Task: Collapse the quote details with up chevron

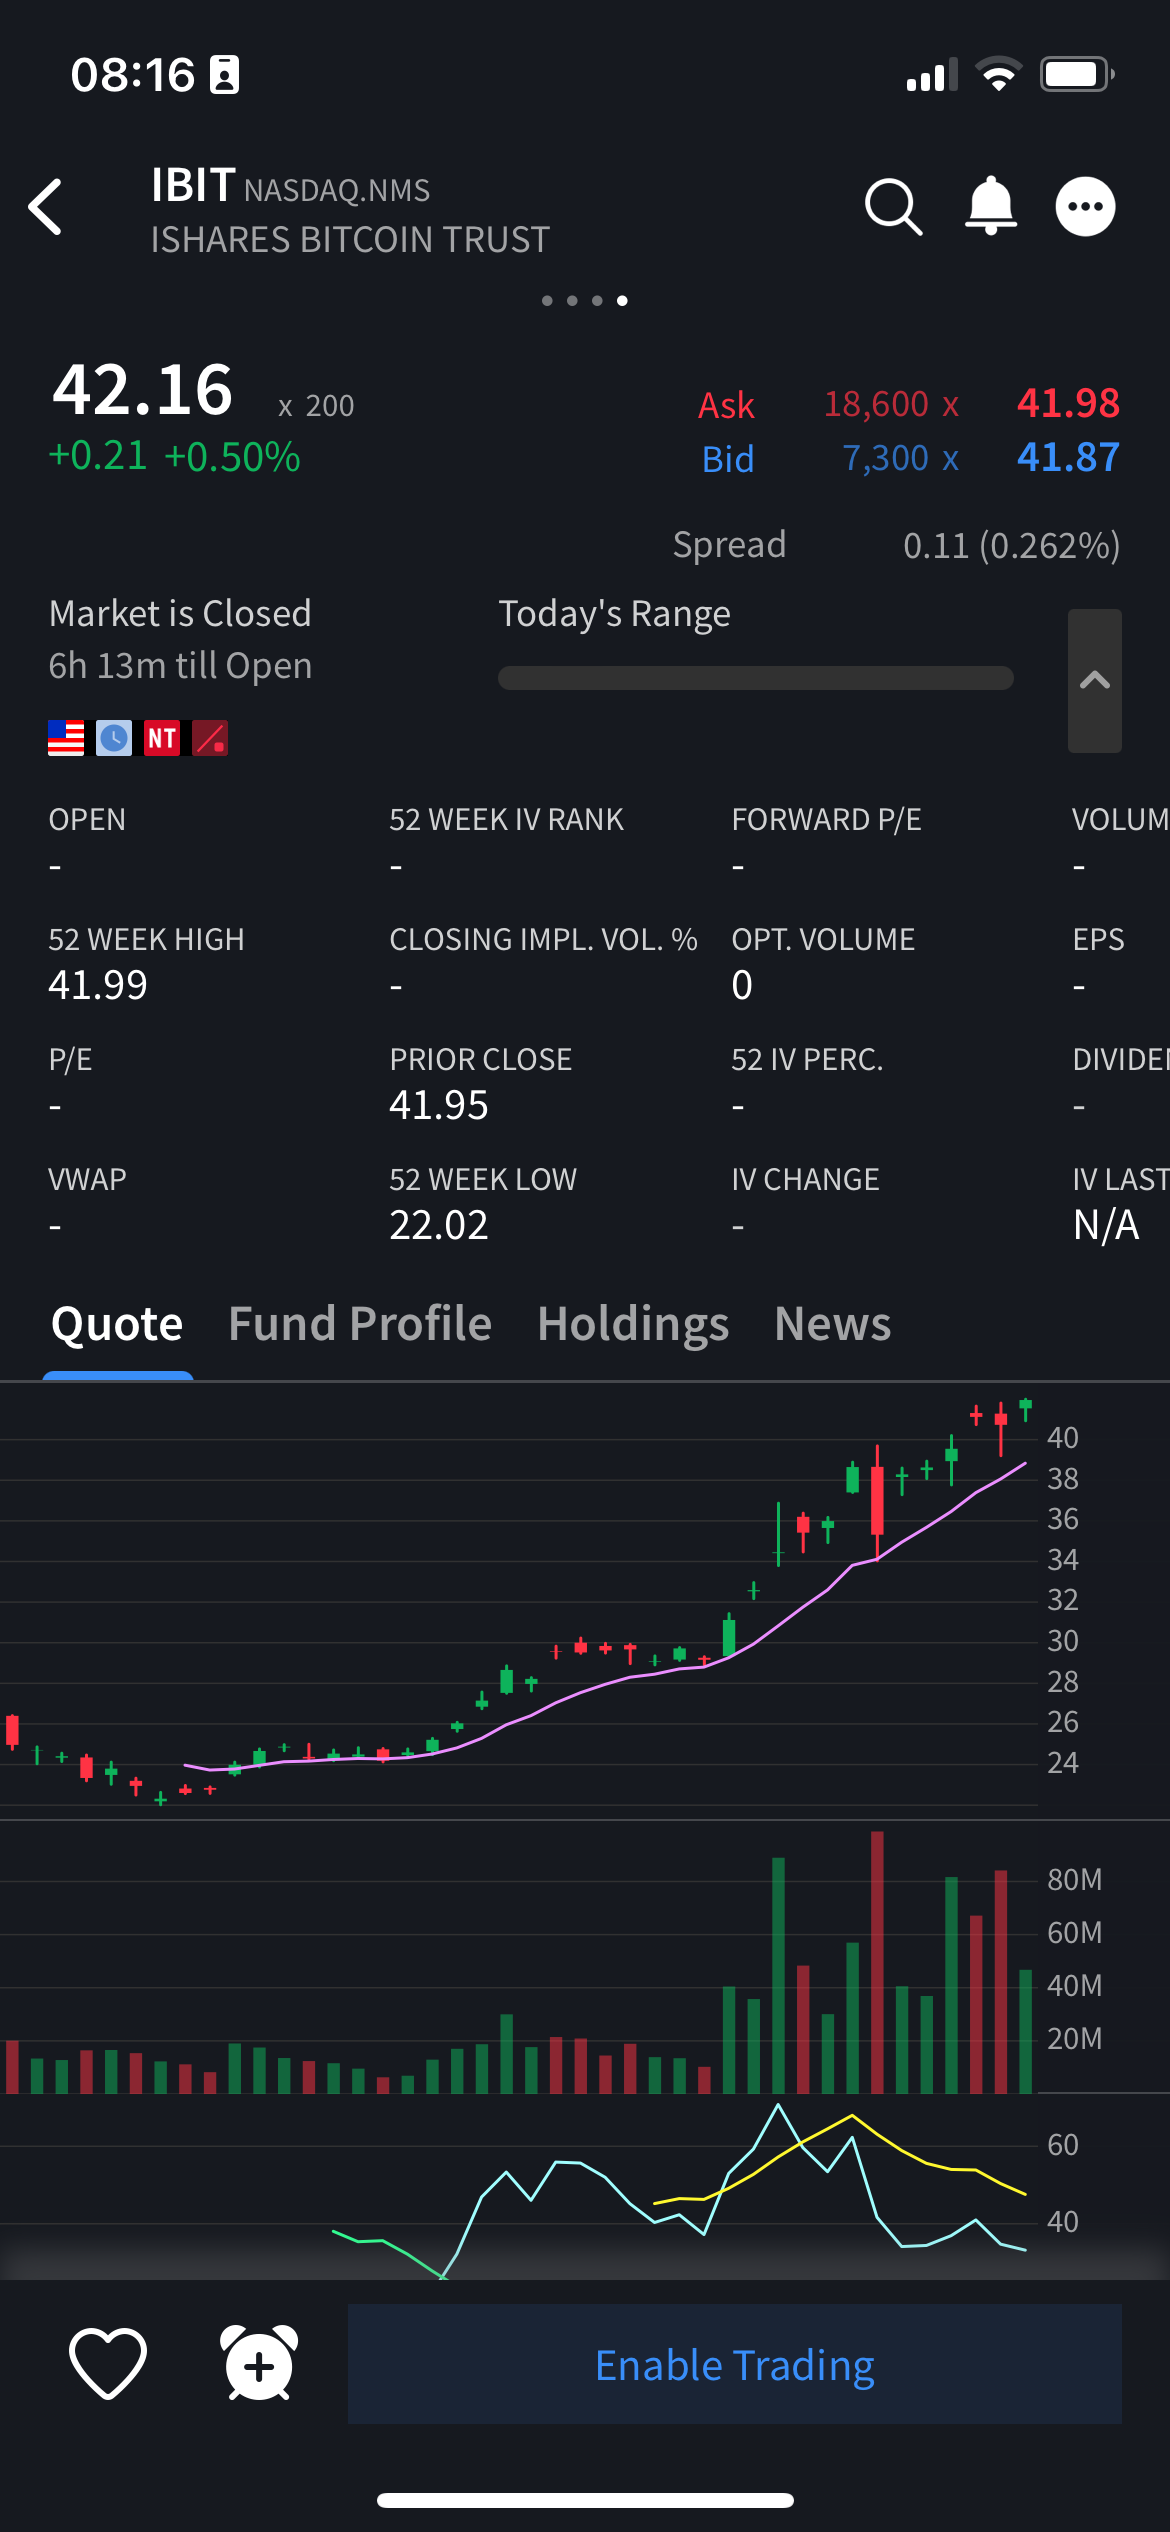Action: (1095, 680)
